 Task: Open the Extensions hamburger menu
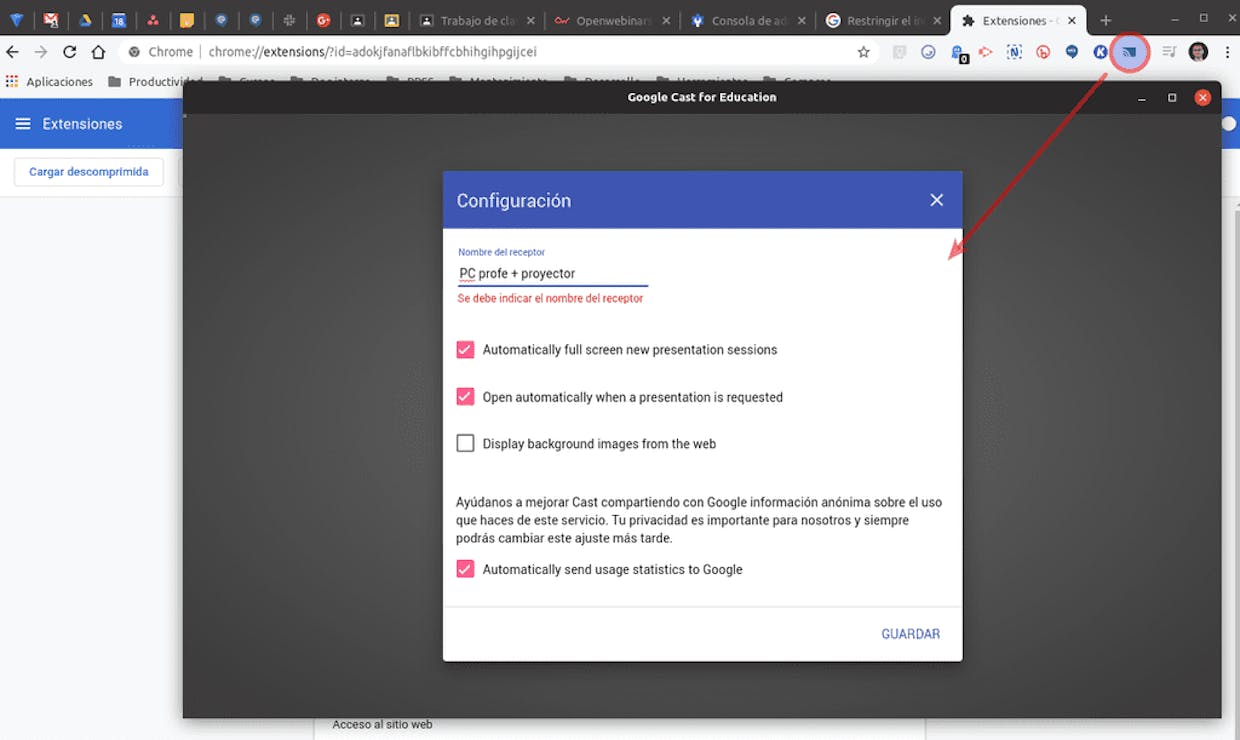pyautogui.click(x=22, y=124)
